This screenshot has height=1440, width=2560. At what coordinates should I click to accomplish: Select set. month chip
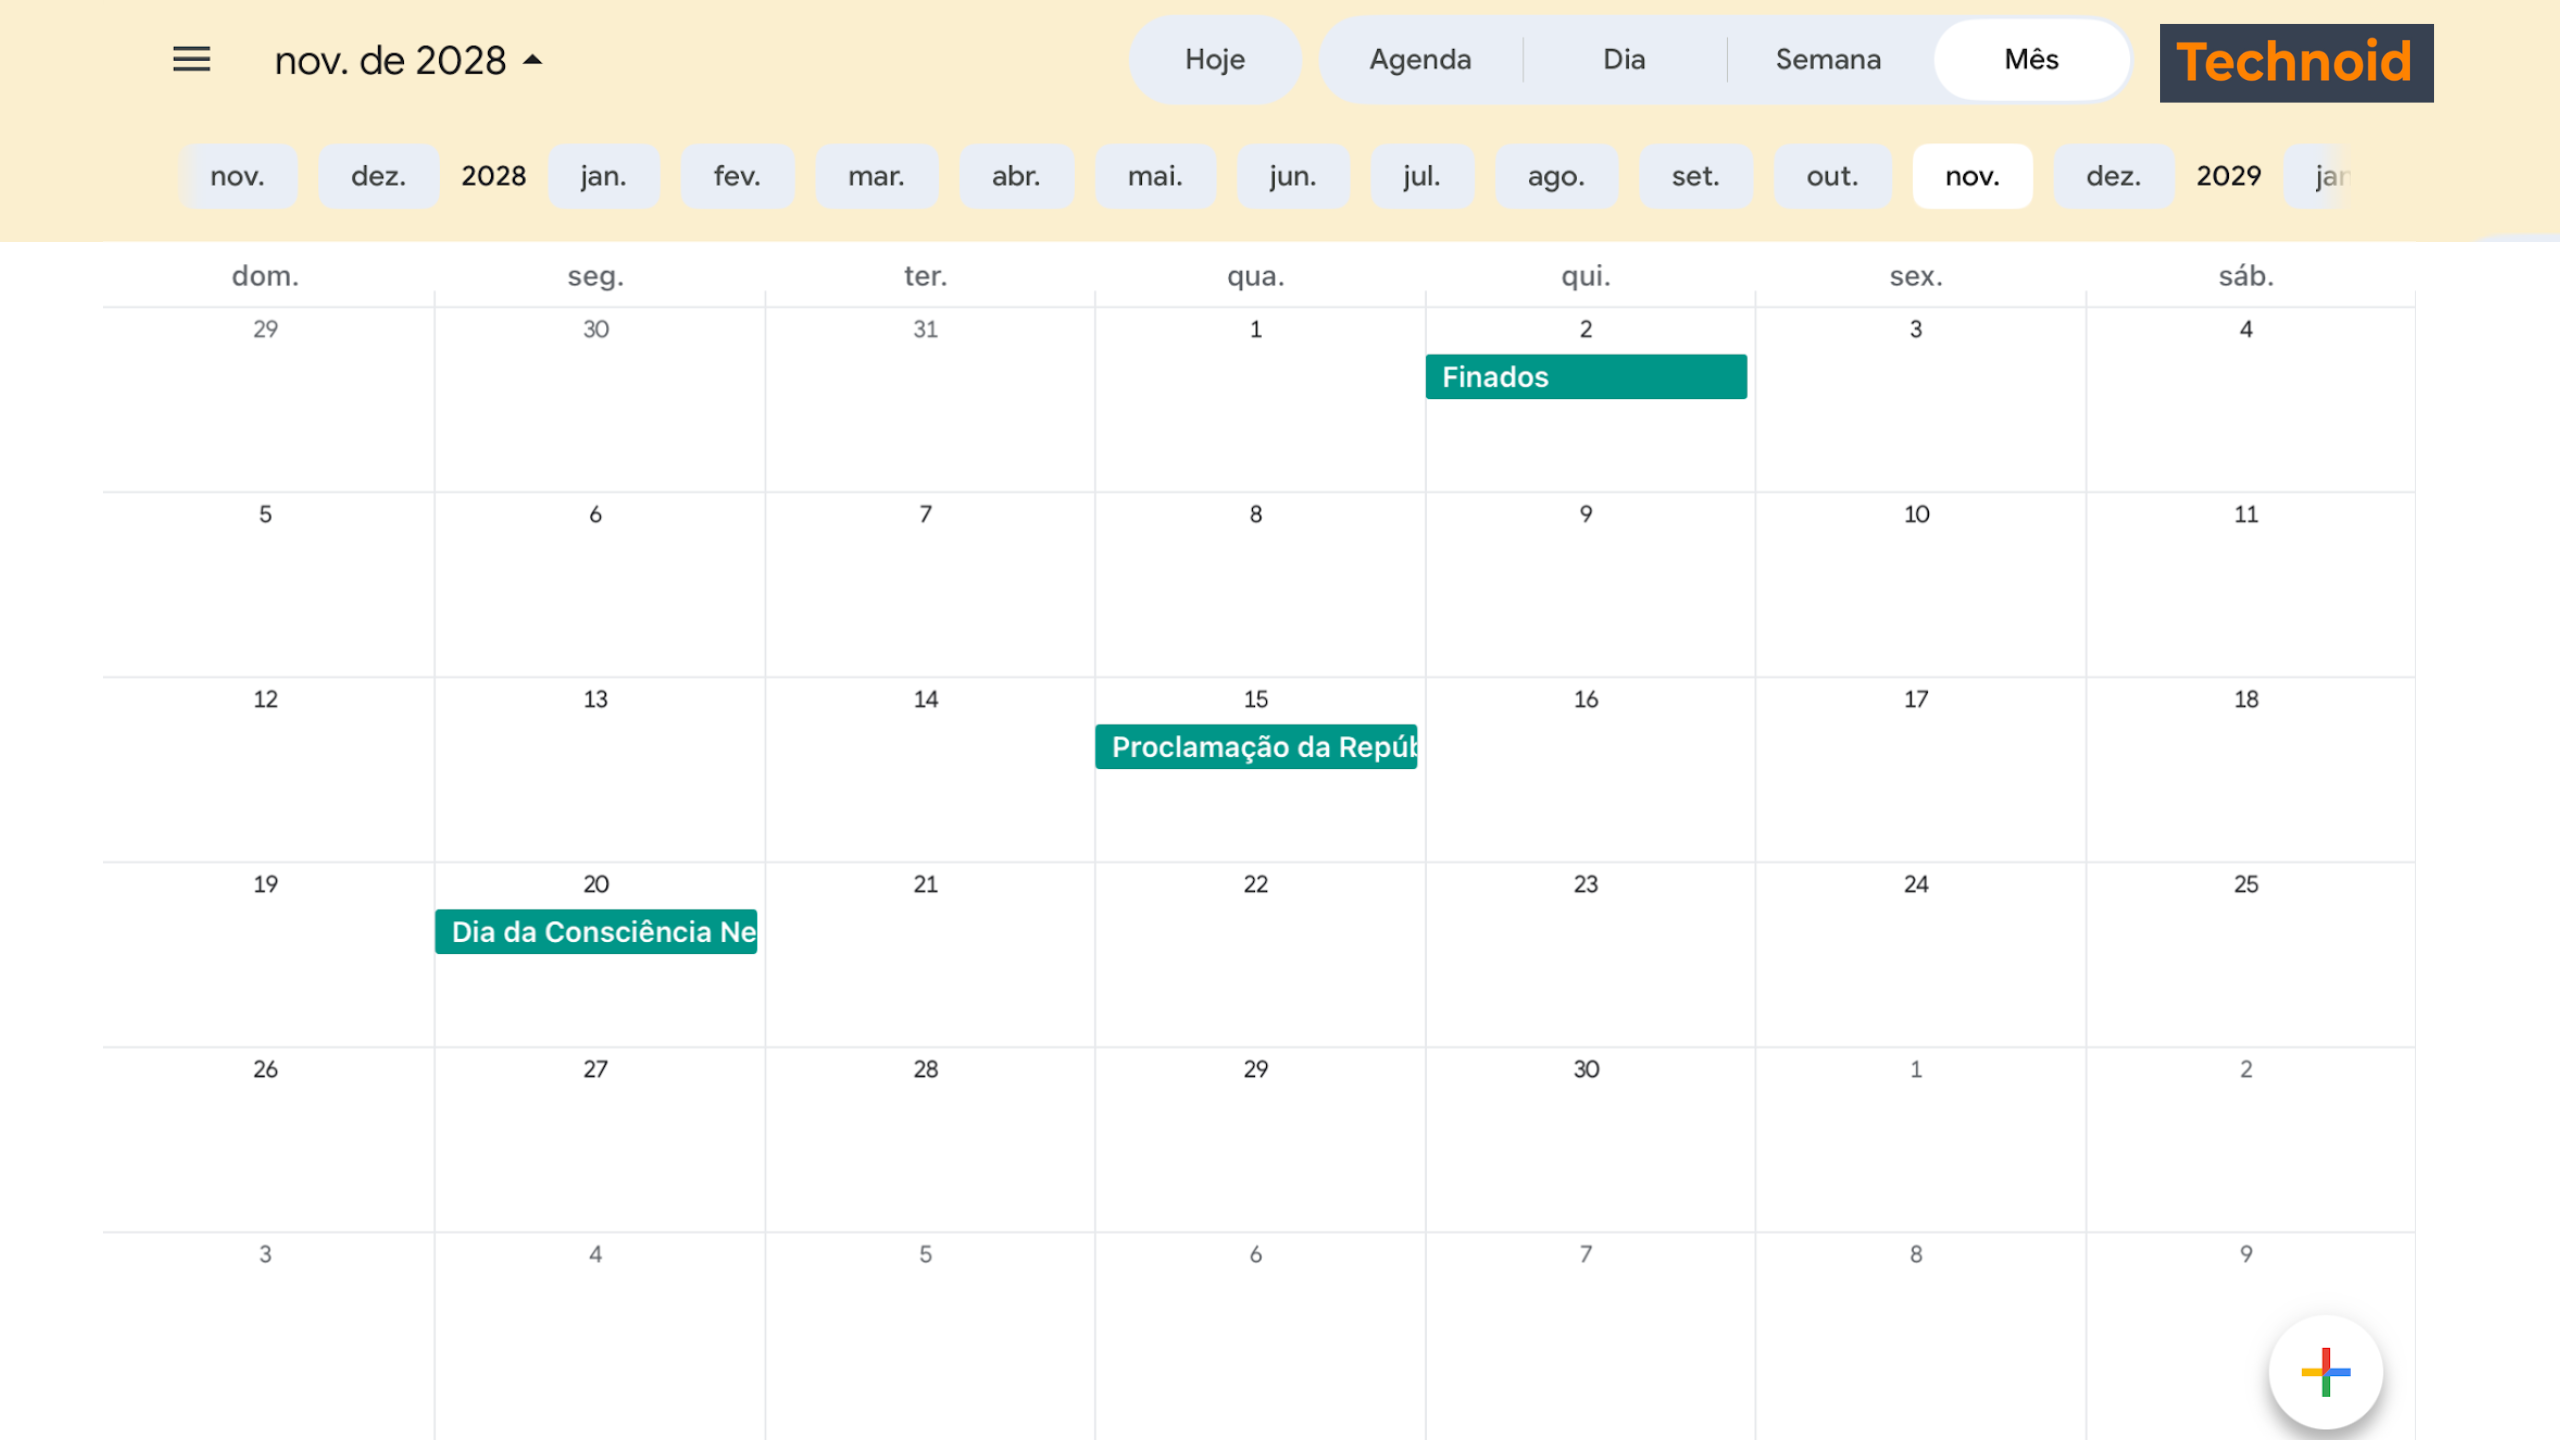(x=1694, y=176)
